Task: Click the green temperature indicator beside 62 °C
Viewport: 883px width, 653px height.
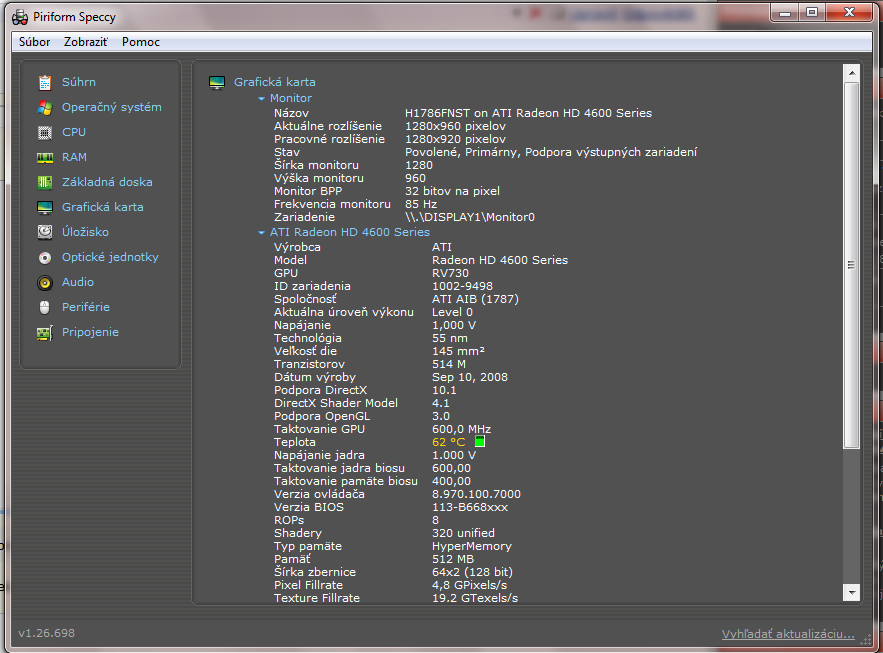Action: coord(480,441)
